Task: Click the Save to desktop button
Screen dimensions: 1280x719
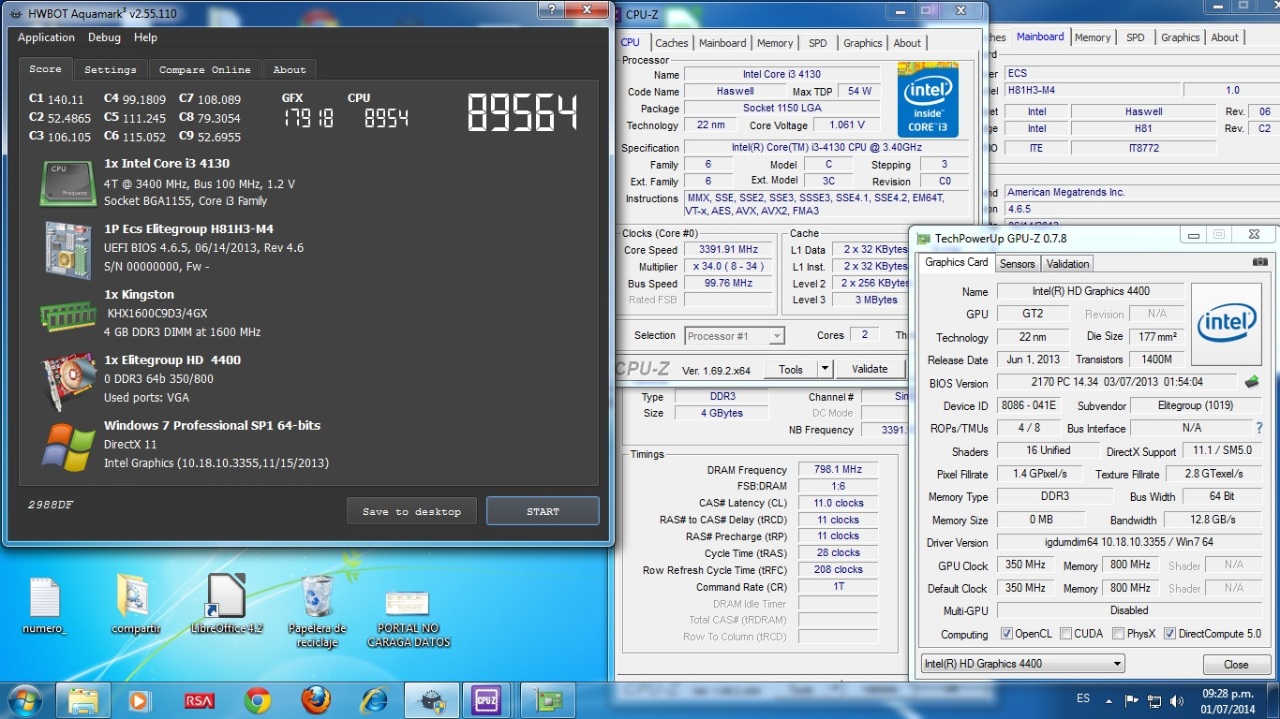Action: pos(411,511)
